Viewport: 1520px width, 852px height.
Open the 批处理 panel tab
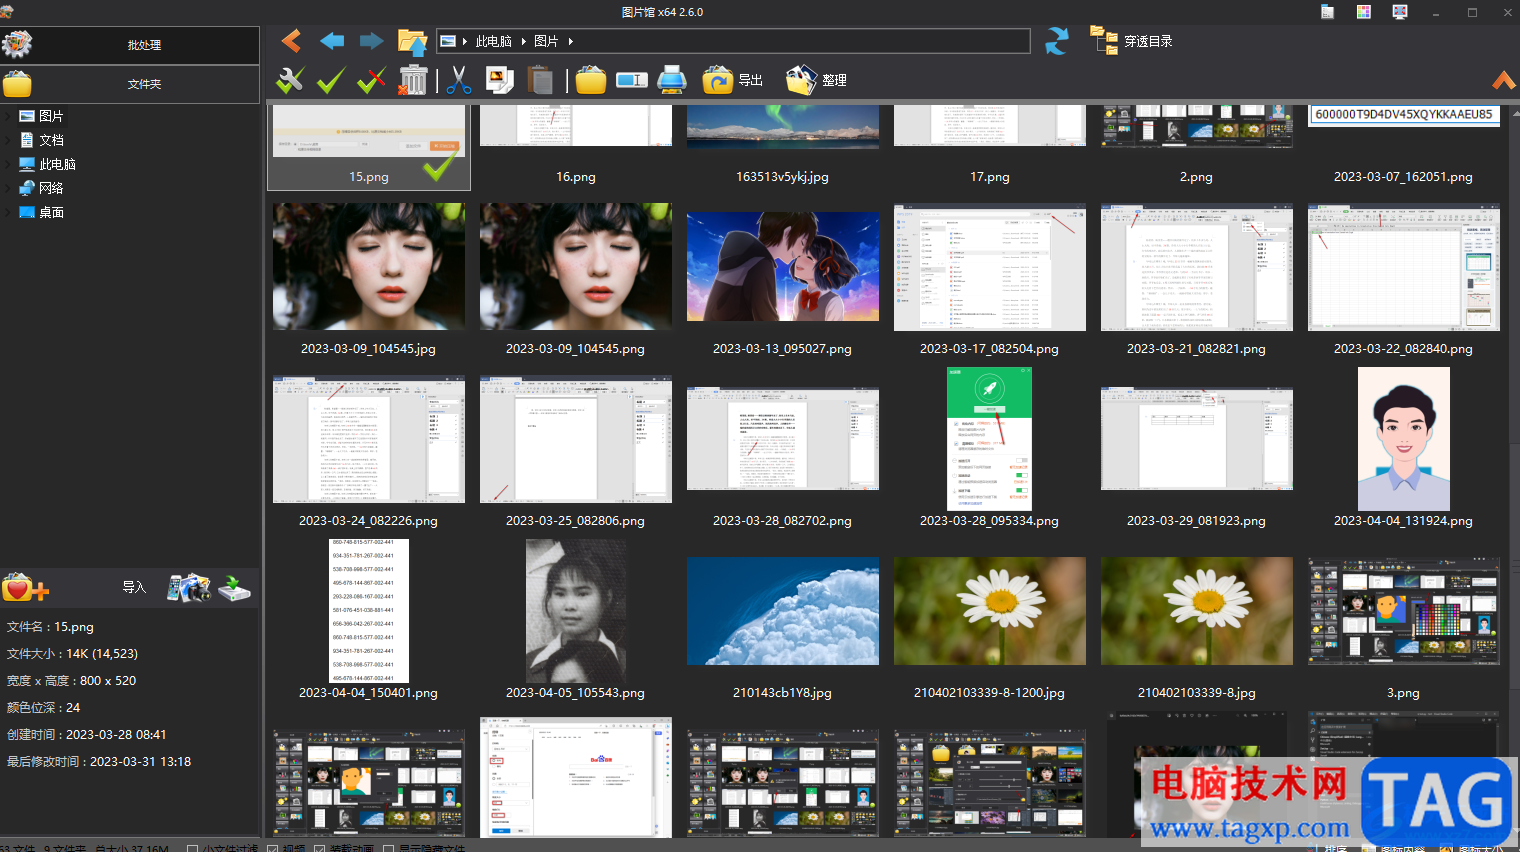coord(130,45)
